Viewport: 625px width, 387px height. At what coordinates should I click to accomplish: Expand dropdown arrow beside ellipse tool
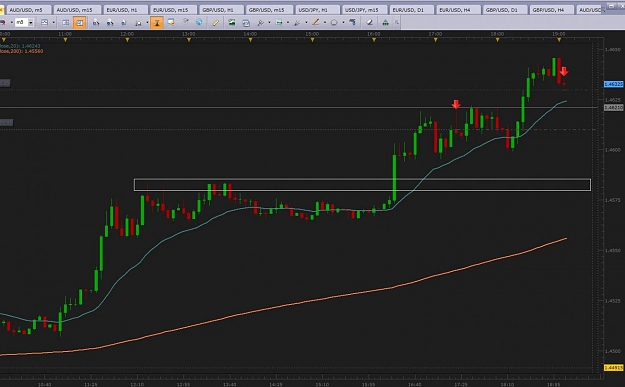343,23
